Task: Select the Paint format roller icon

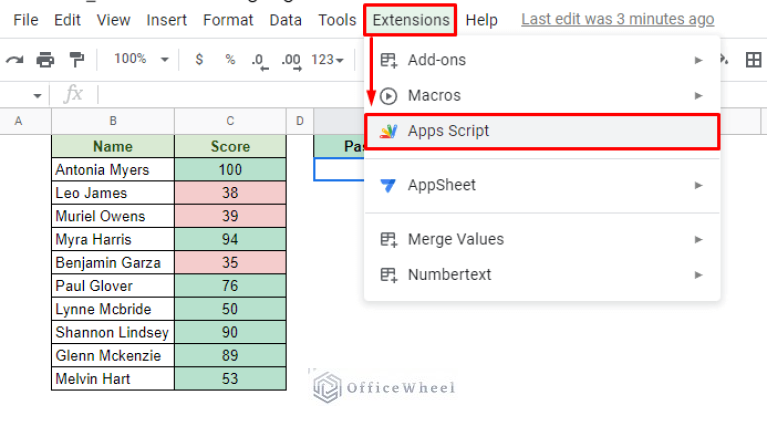Action: coord(77,60)
